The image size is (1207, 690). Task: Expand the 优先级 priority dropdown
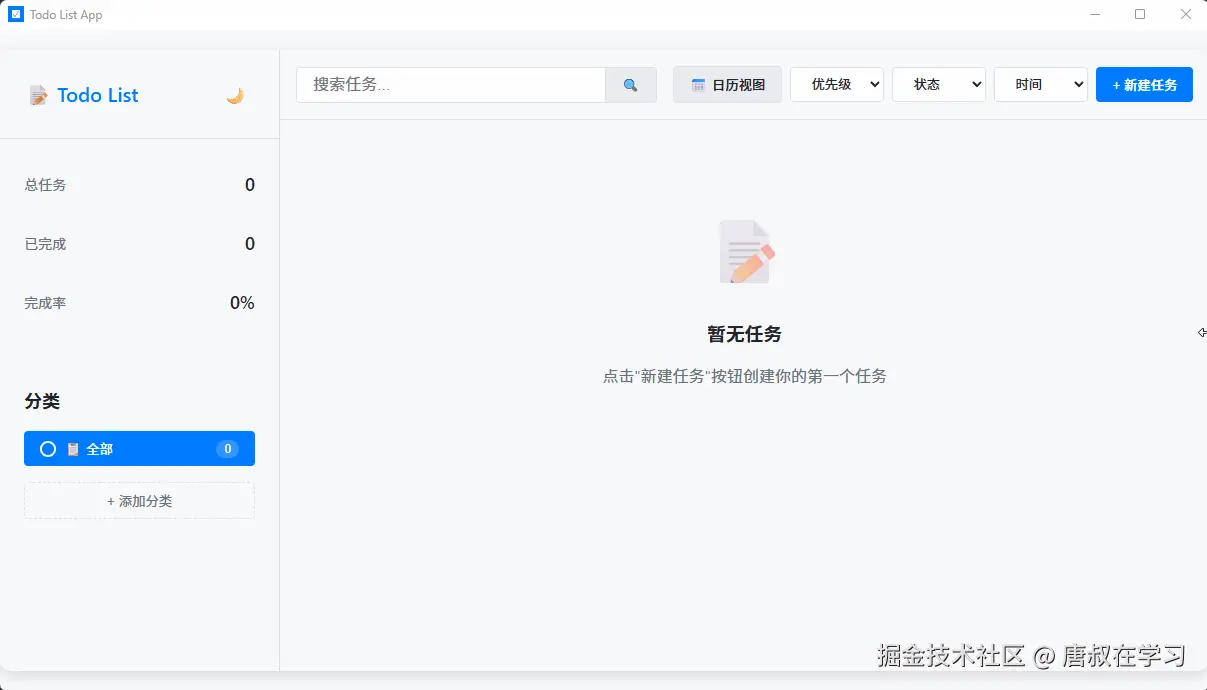pyautogui.click(x=836, y=85)
